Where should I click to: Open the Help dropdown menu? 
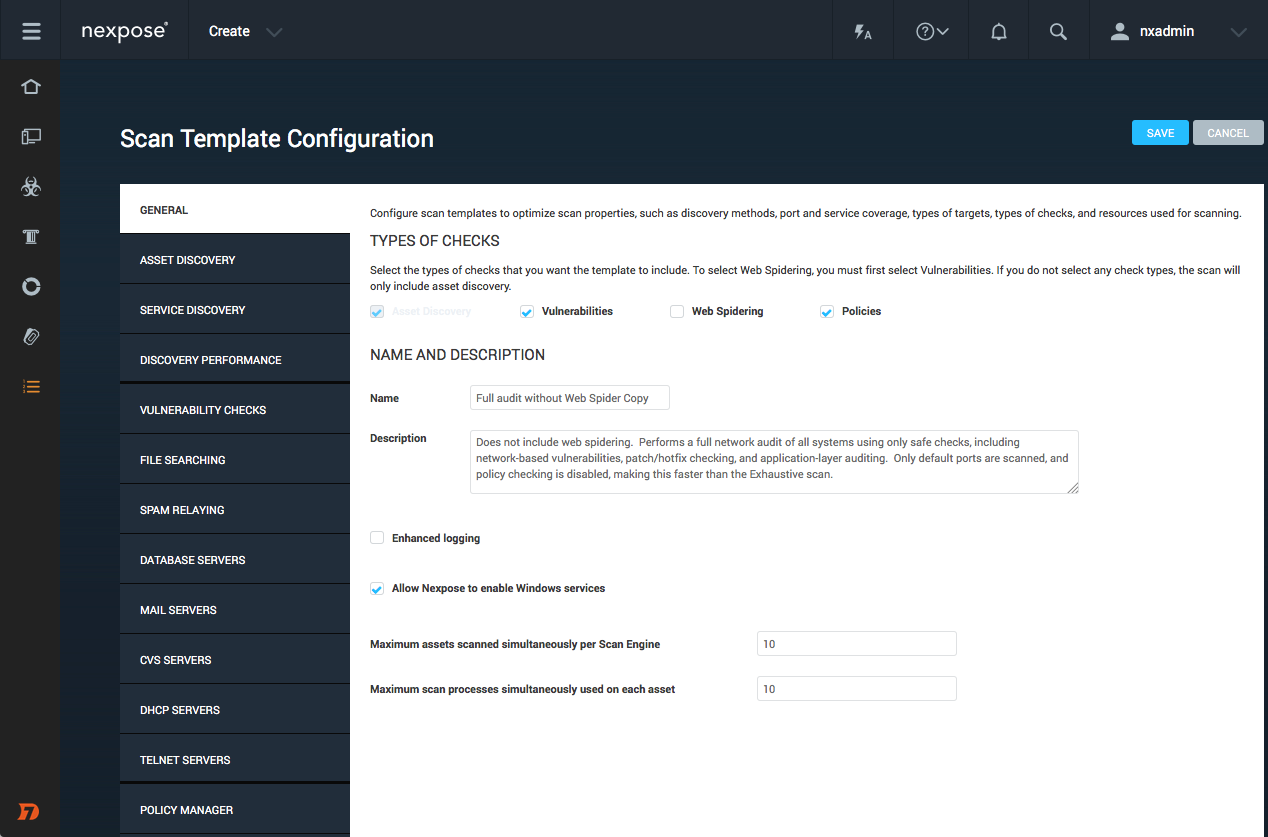[932, 32]
